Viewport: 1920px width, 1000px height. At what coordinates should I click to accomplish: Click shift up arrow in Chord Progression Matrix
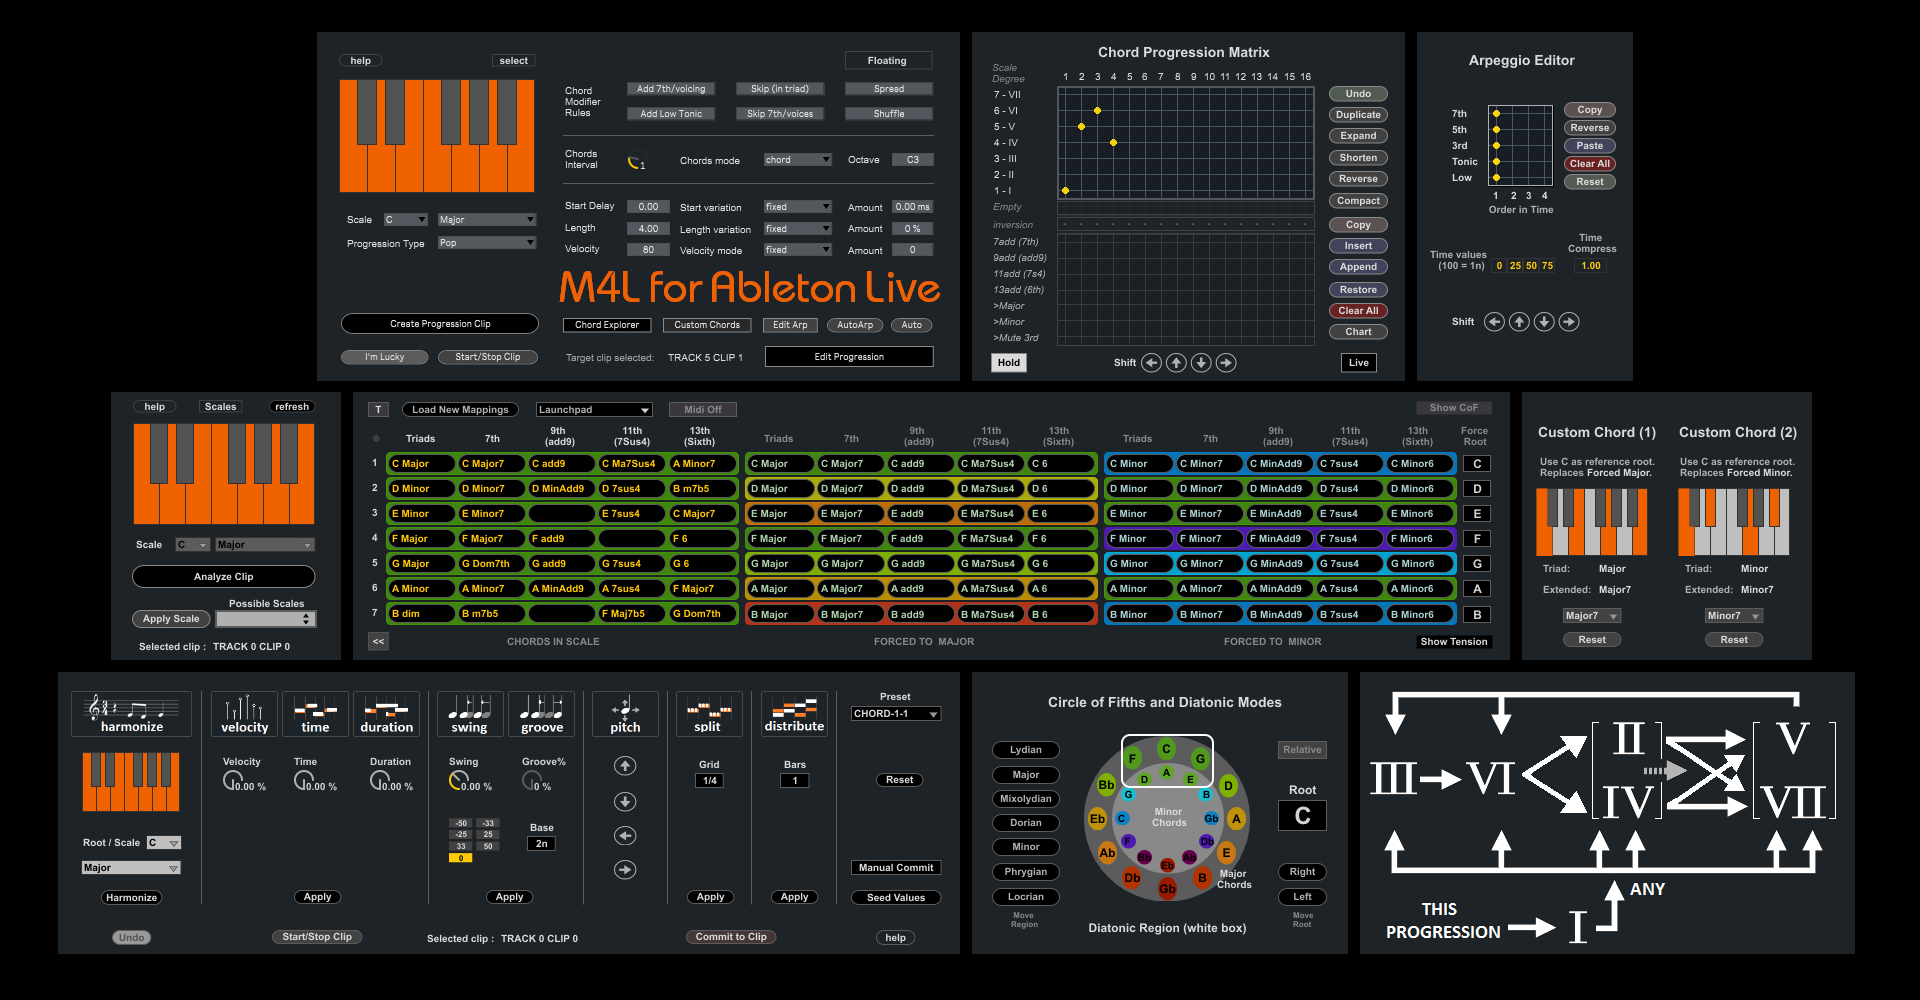coord(1176,363)
